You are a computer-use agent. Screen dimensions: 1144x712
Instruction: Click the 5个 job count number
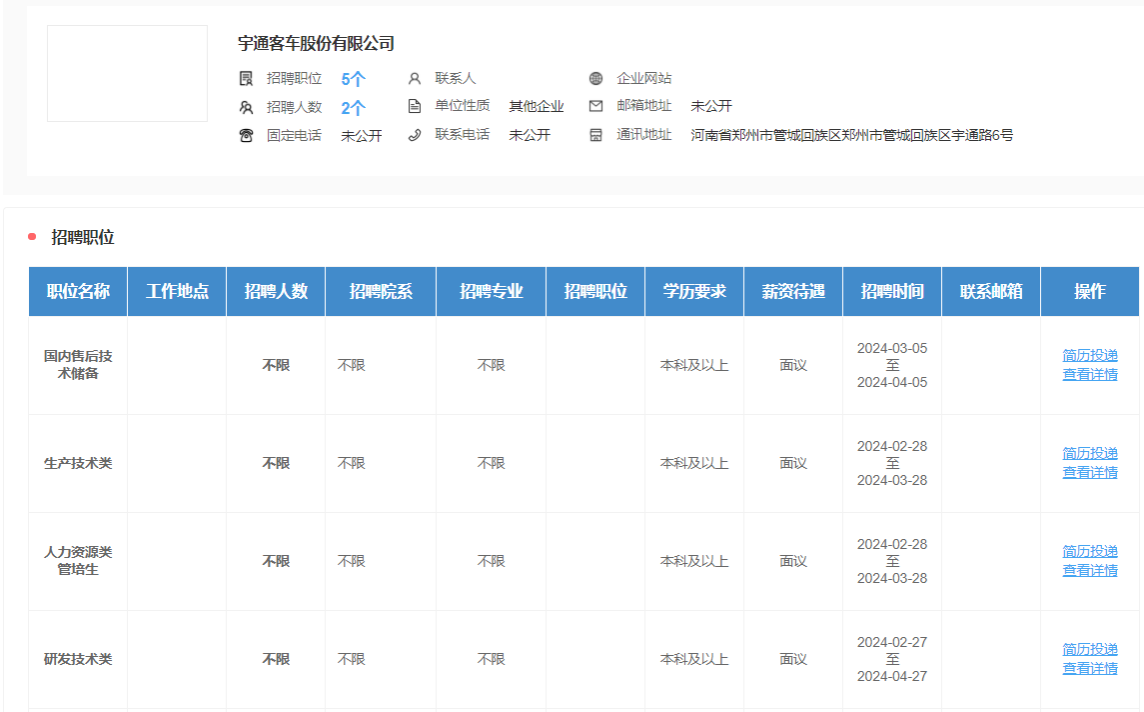tap(353, 79)
